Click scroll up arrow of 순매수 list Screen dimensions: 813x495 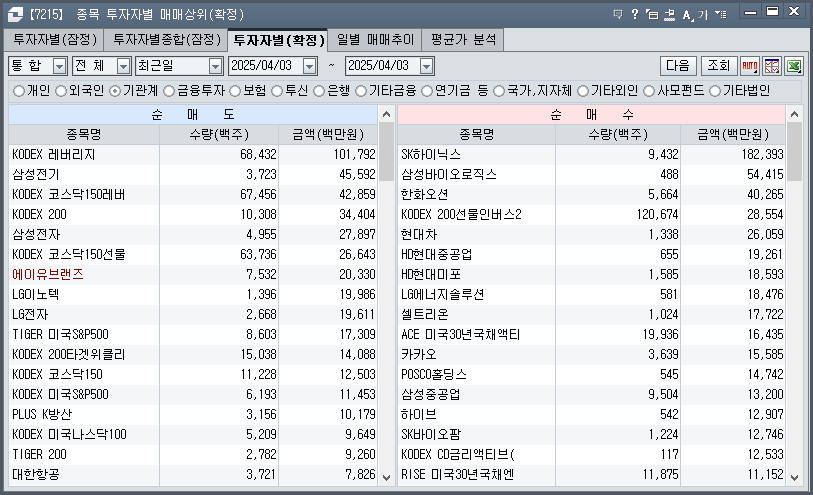click(794, 114)
